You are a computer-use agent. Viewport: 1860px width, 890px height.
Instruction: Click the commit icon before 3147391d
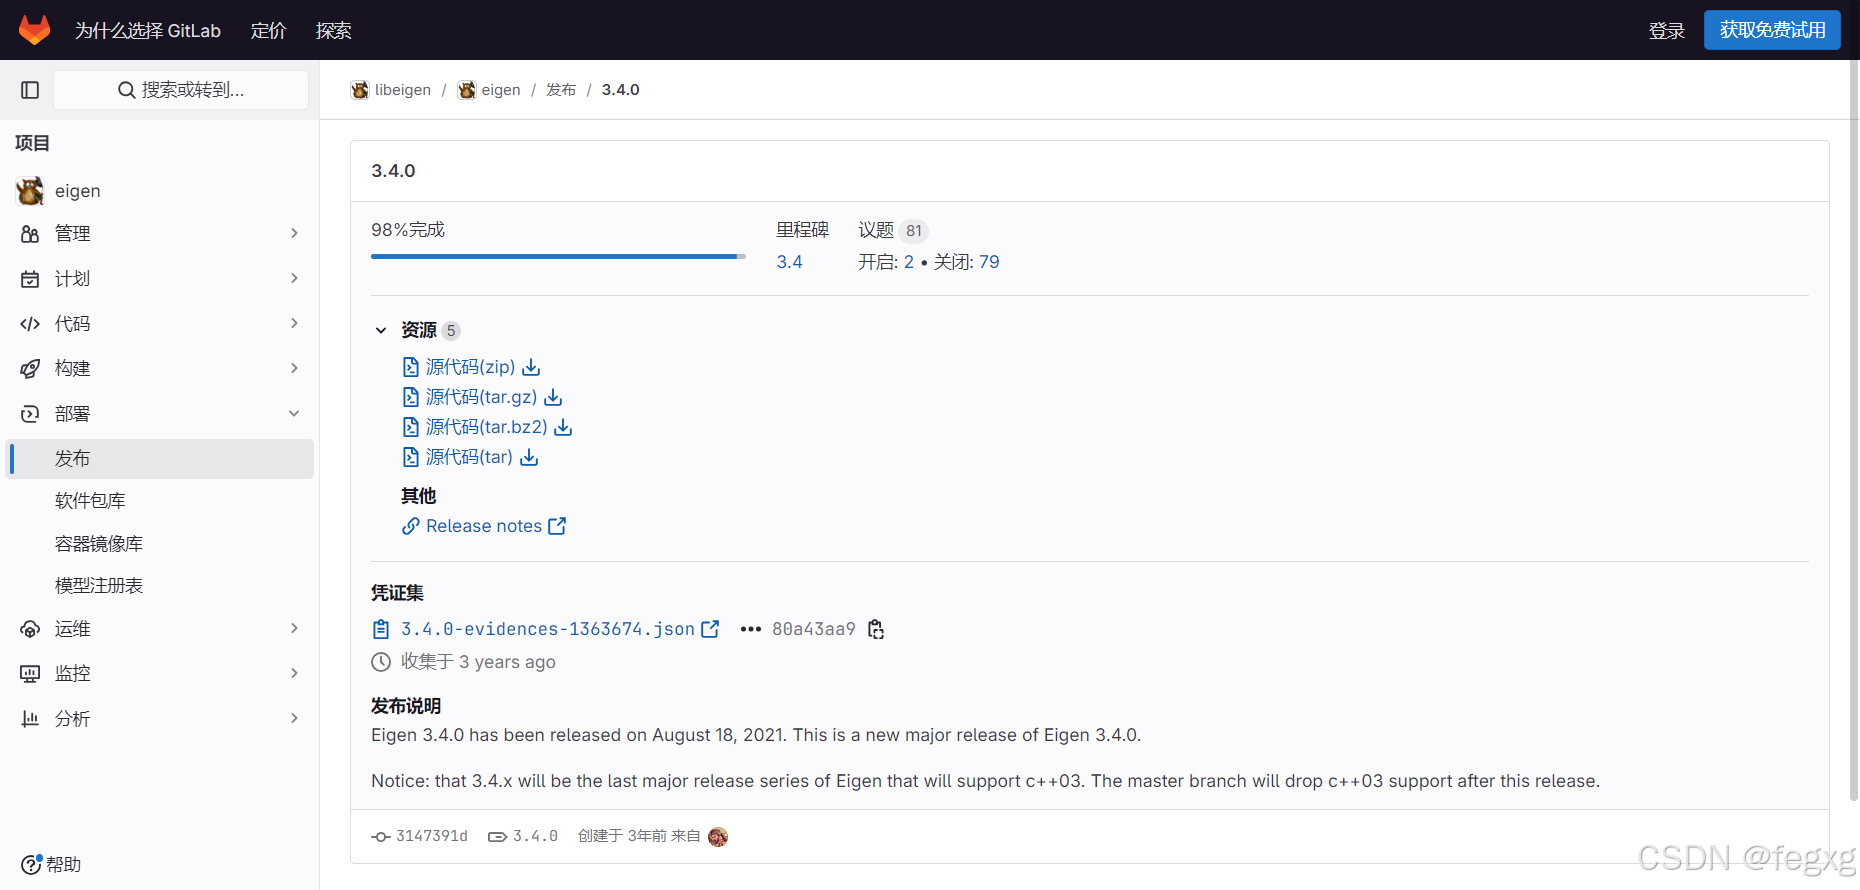381,836
